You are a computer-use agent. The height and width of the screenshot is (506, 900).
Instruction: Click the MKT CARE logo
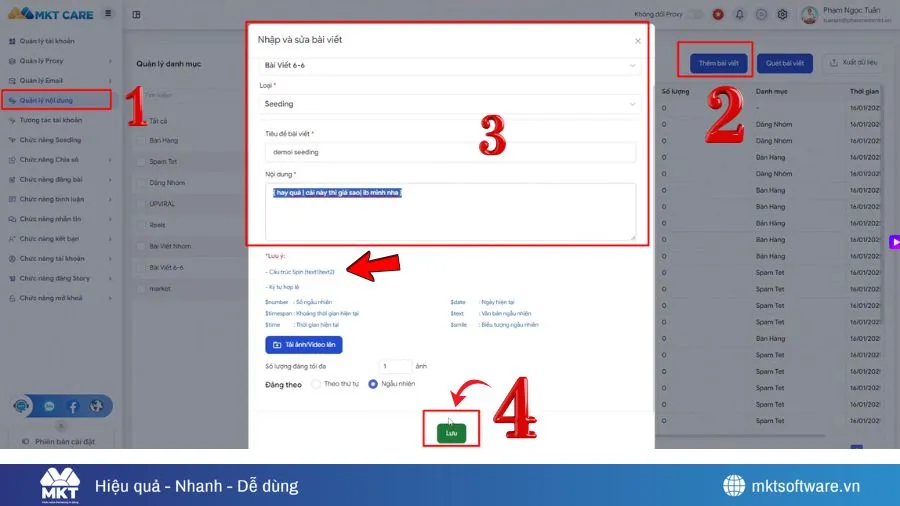coord(51,14)
